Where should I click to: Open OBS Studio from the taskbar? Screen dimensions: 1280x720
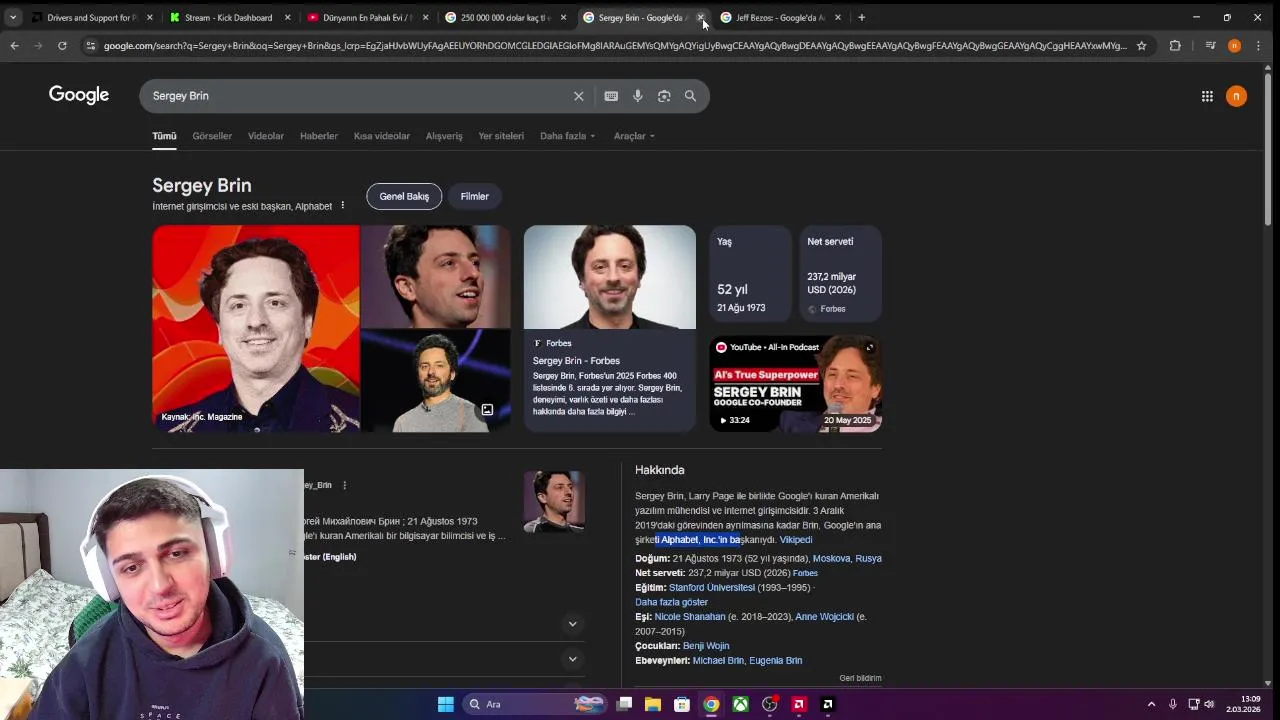(769, 704)
